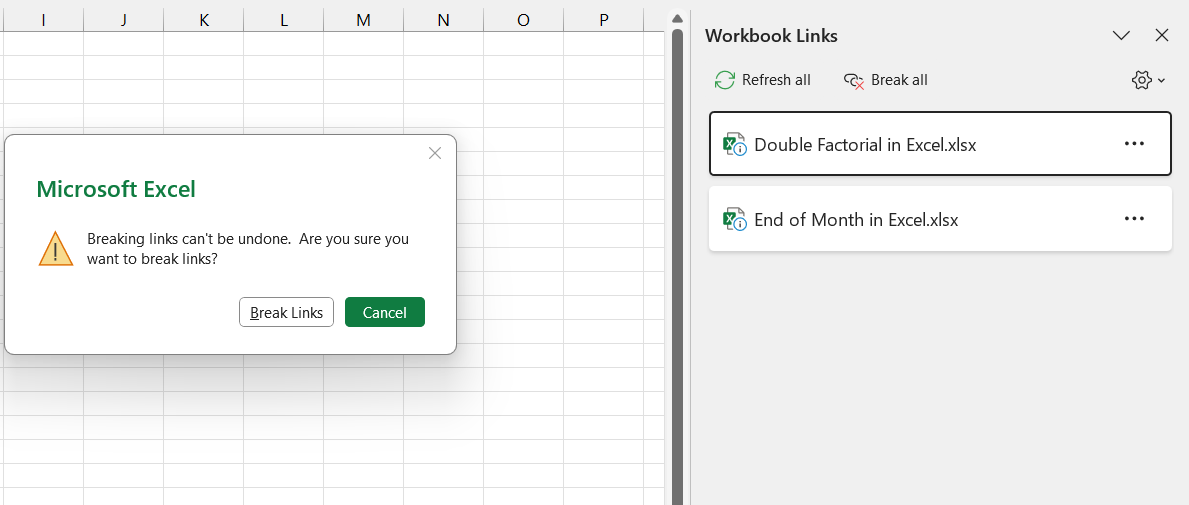This screenshot has width=1189, height=505.
Task: Select the Double Factorial in Excel.xlsx link
Action: [940, 144]
